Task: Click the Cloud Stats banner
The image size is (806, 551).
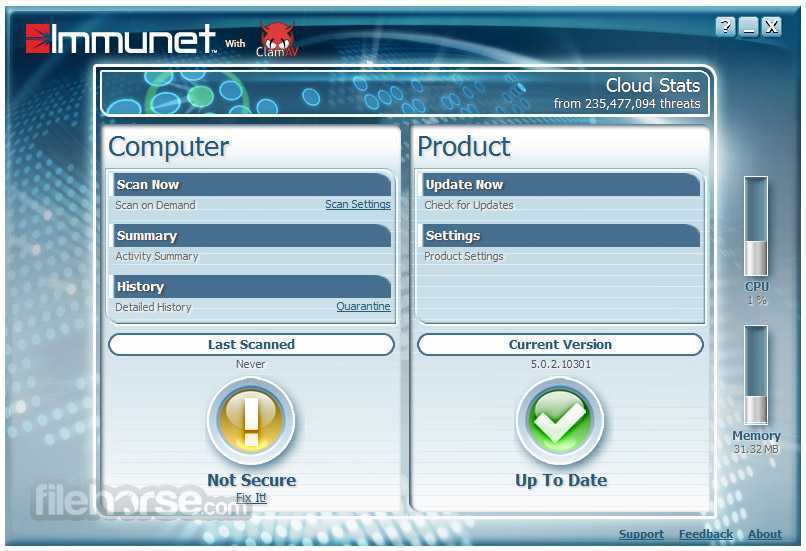Action: 407,93
